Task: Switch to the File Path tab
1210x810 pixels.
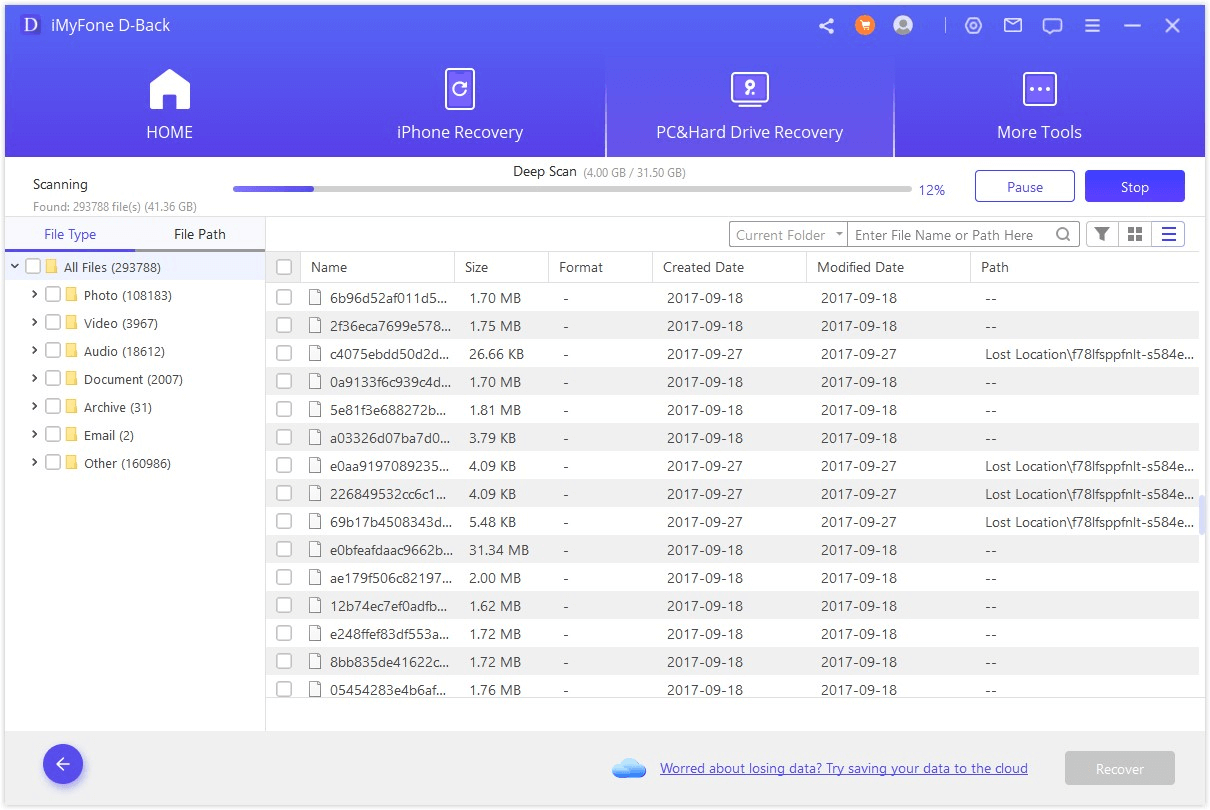Action: (199, 234)
